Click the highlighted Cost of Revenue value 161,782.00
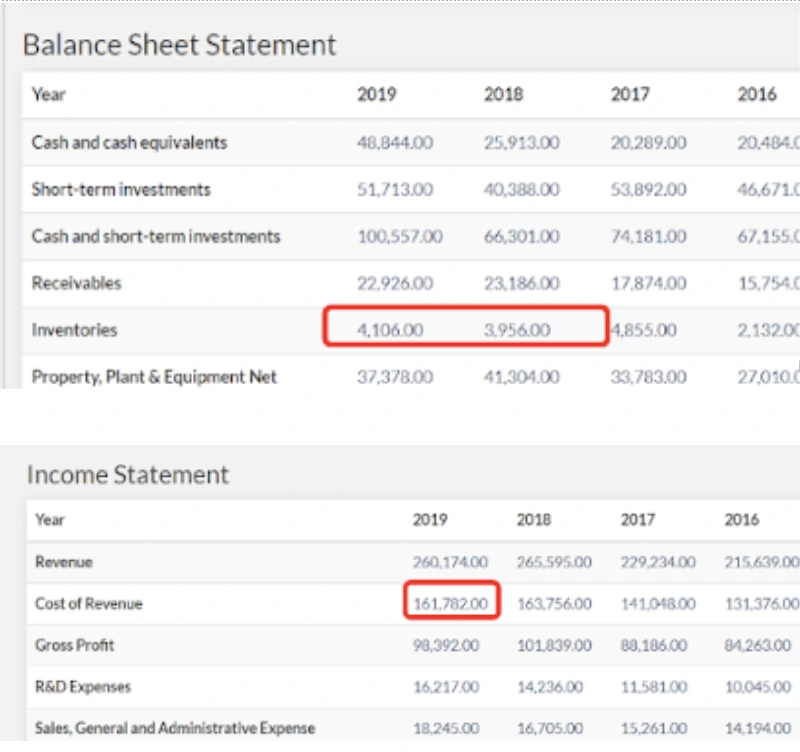 click(x=450, y=604)
